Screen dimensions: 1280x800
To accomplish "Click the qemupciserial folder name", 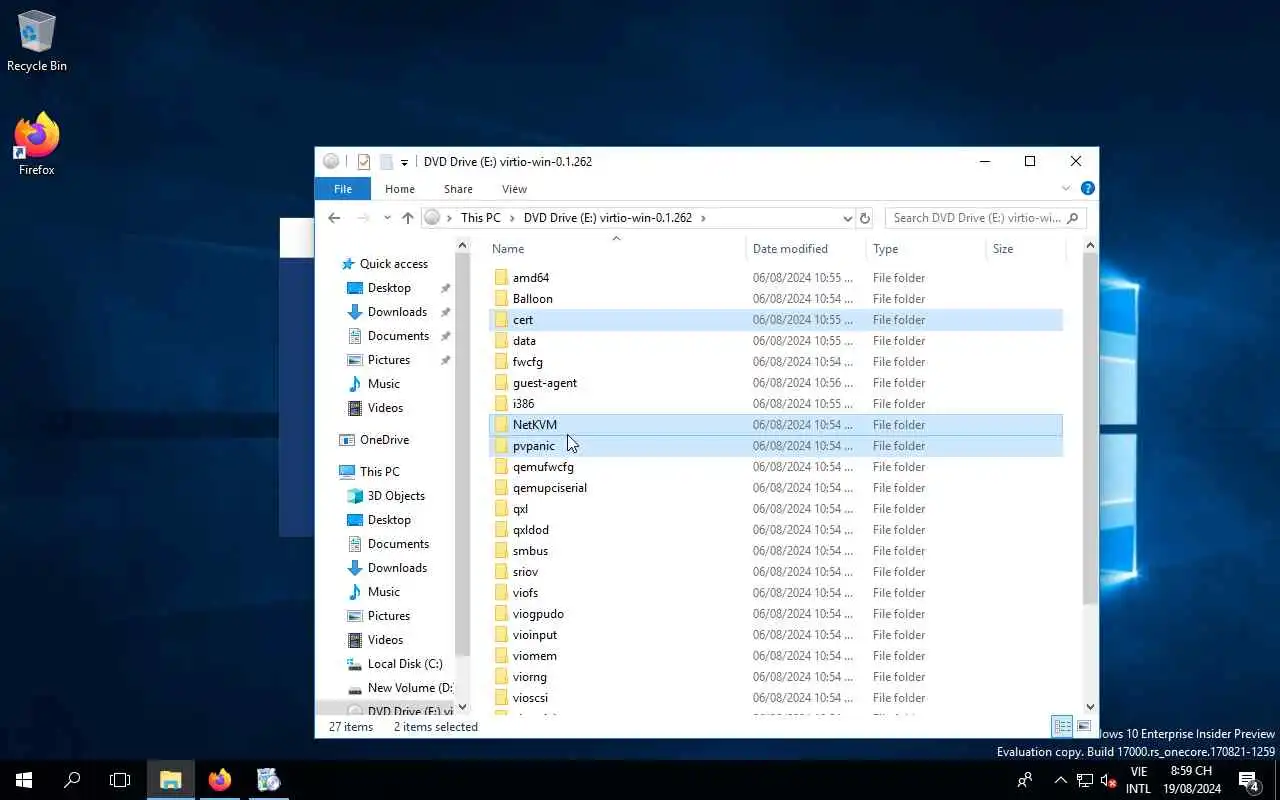I will coord(550,488).
